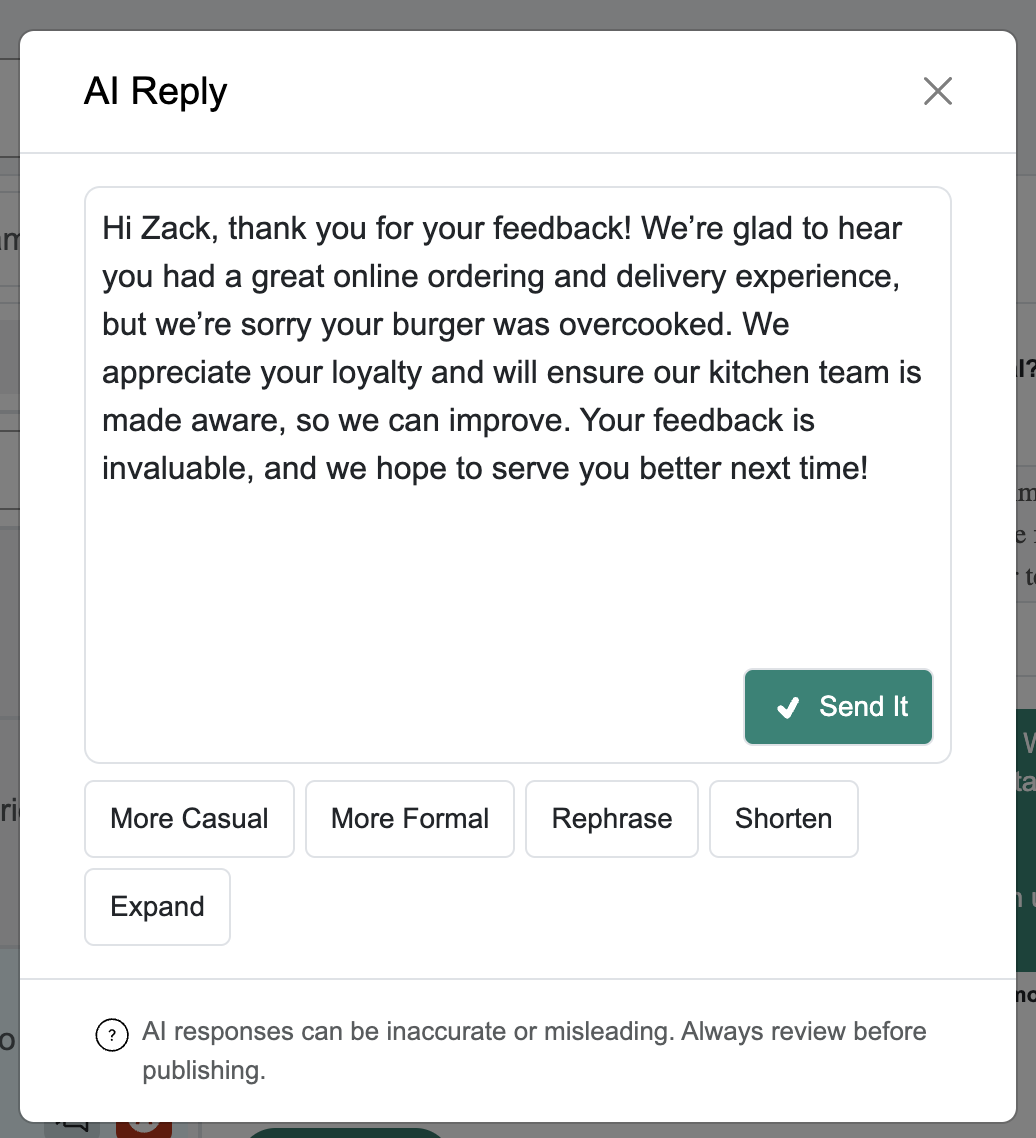Click the checkmark icon in Send It
Viewport: 1036px width, 1138px height.
(788, 707)
